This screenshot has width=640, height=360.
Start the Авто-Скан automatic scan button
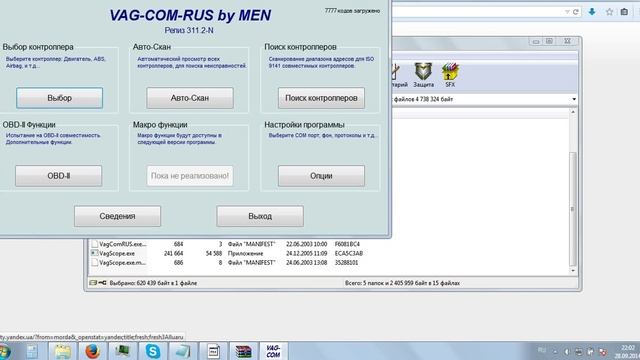tap(190, 98)
